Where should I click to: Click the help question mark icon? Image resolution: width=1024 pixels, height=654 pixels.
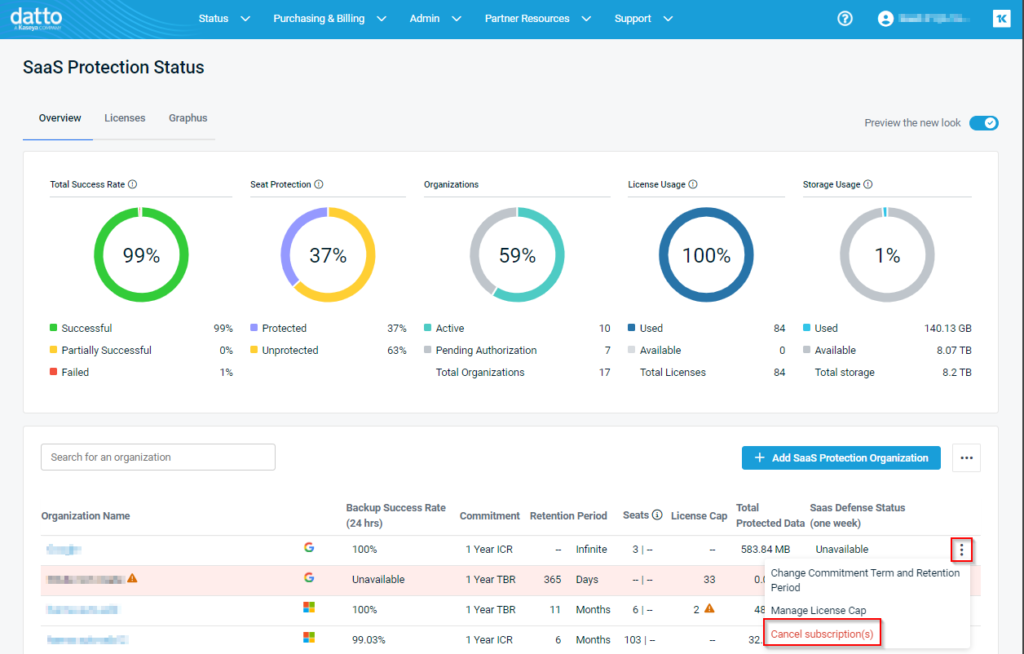pos(845,19)
